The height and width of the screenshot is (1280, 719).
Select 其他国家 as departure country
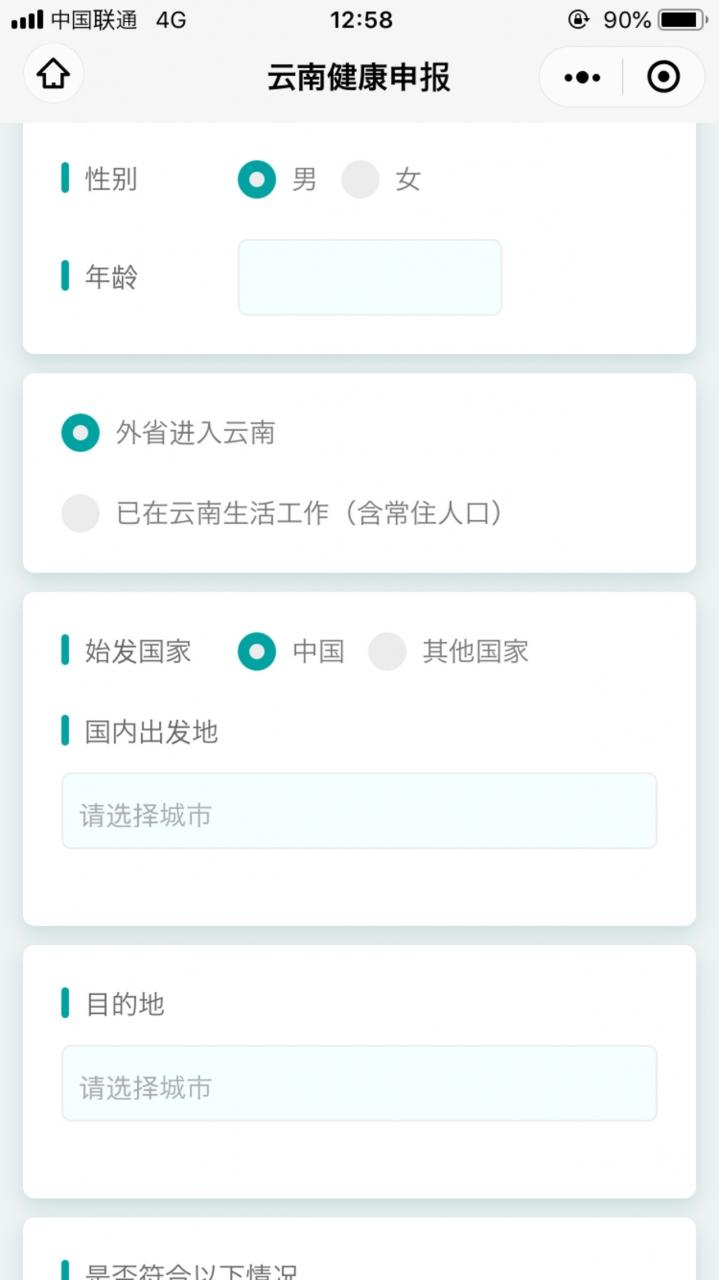pos(387,652)
